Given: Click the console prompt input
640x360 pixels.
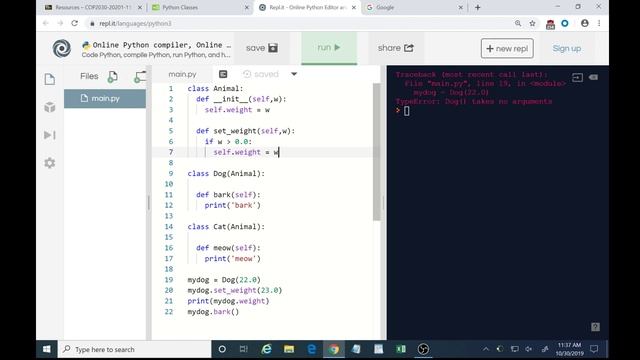Looking at the screenshot, I should [x=407, y=111].
